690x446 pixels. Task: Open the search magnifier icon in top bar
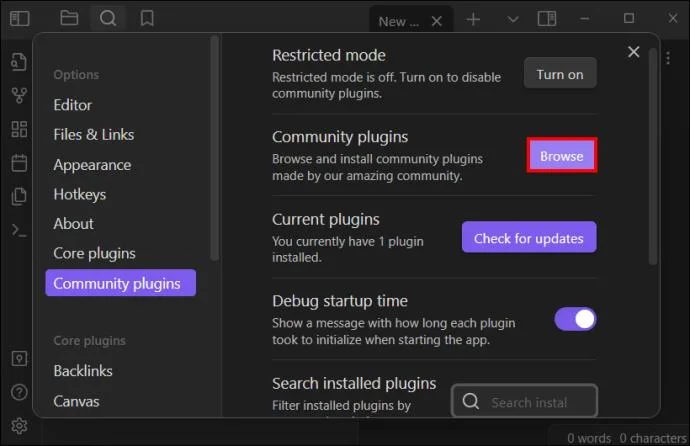108,18
